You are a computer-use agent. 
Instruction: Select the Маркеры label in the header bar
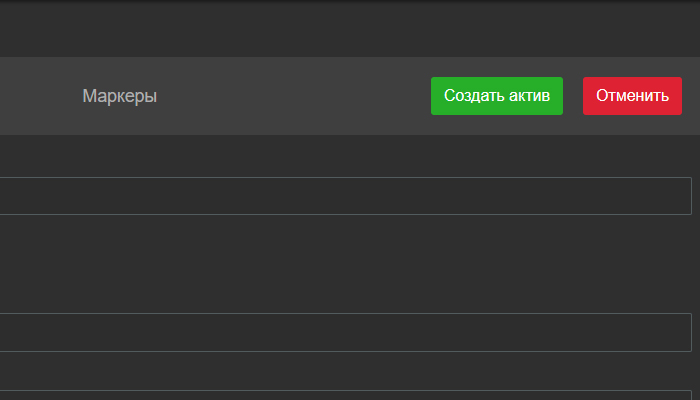(120, 96)
